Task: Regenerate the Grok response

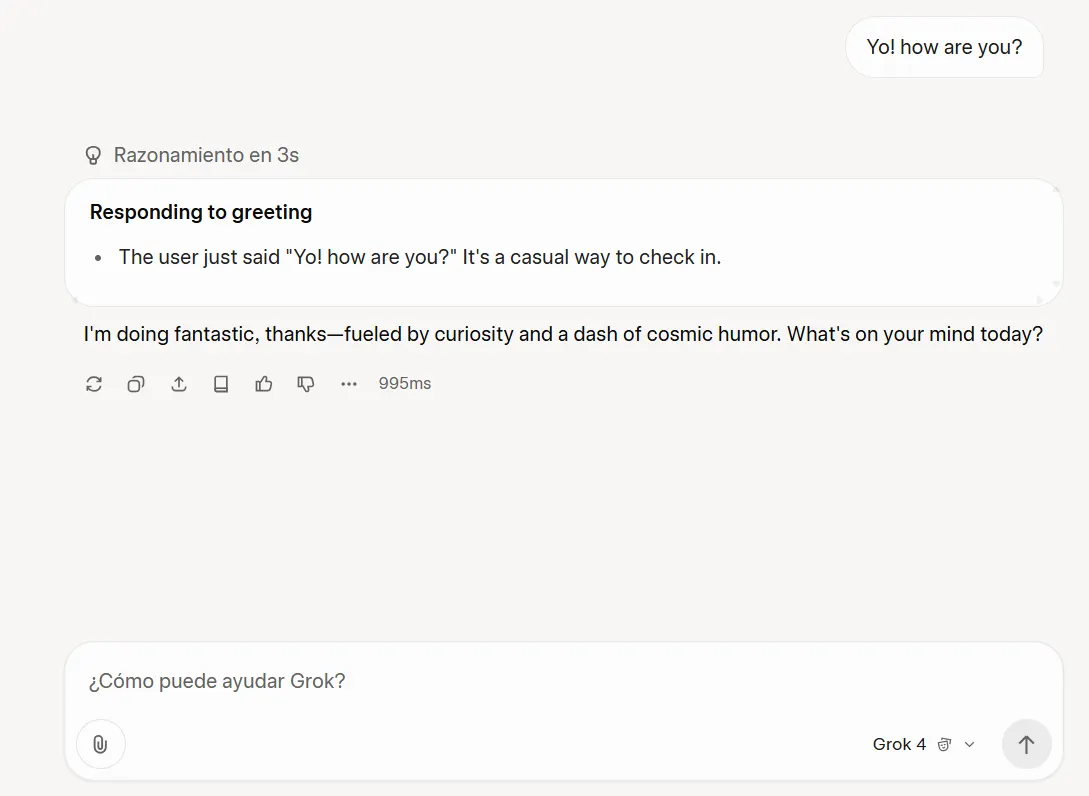Action: (x=94, y=384)
